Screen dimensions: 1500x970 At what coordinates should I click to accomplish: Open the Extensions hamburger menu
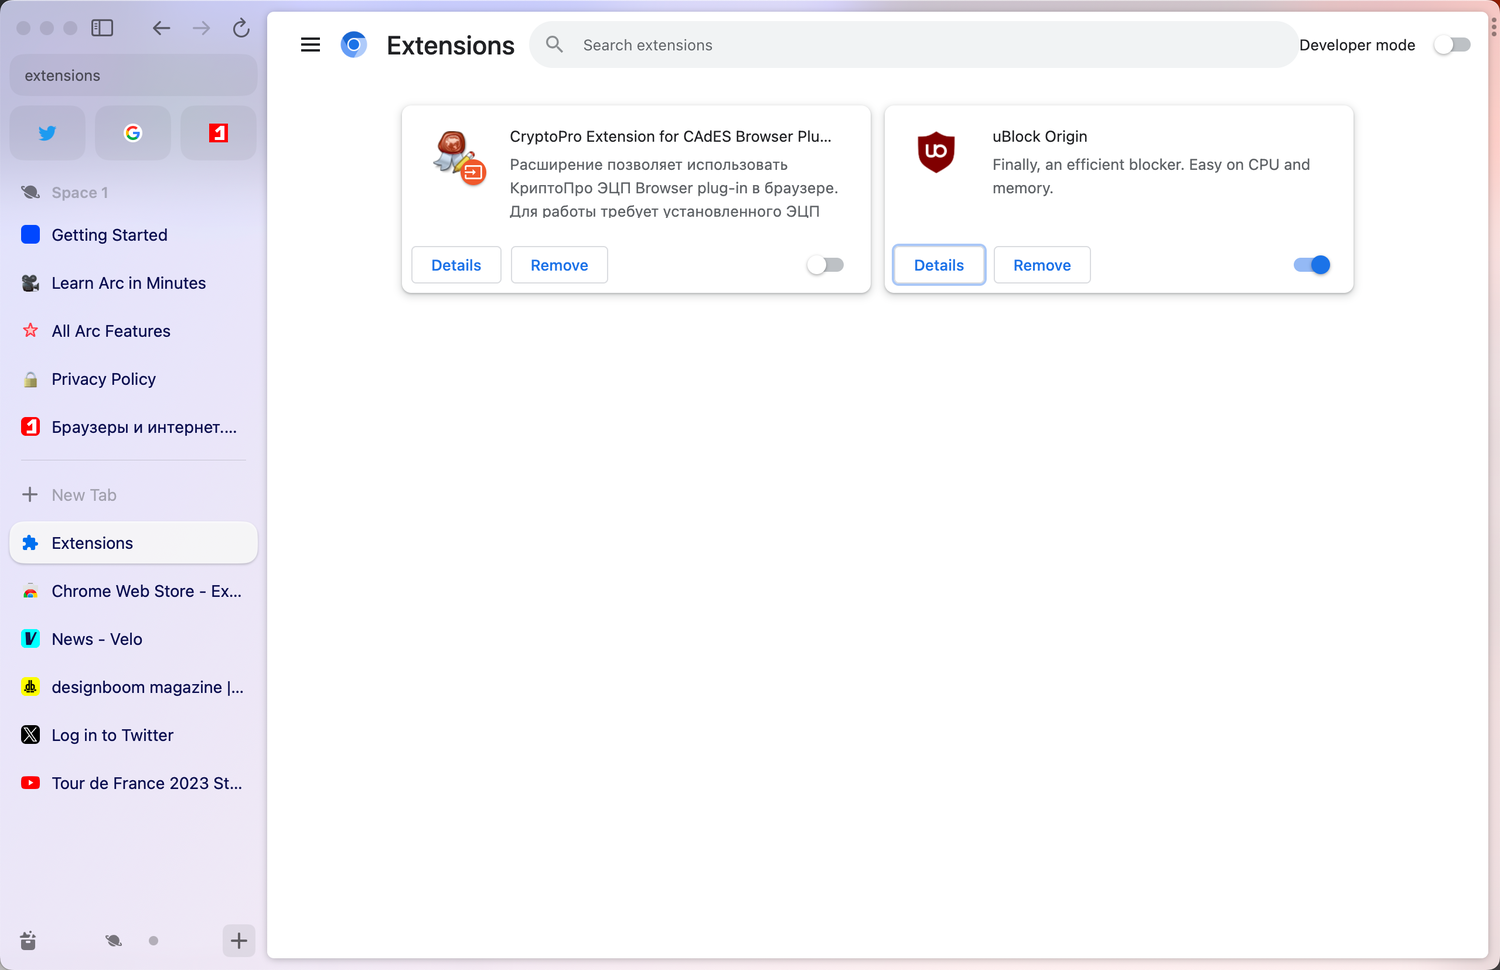click(311, 45)
